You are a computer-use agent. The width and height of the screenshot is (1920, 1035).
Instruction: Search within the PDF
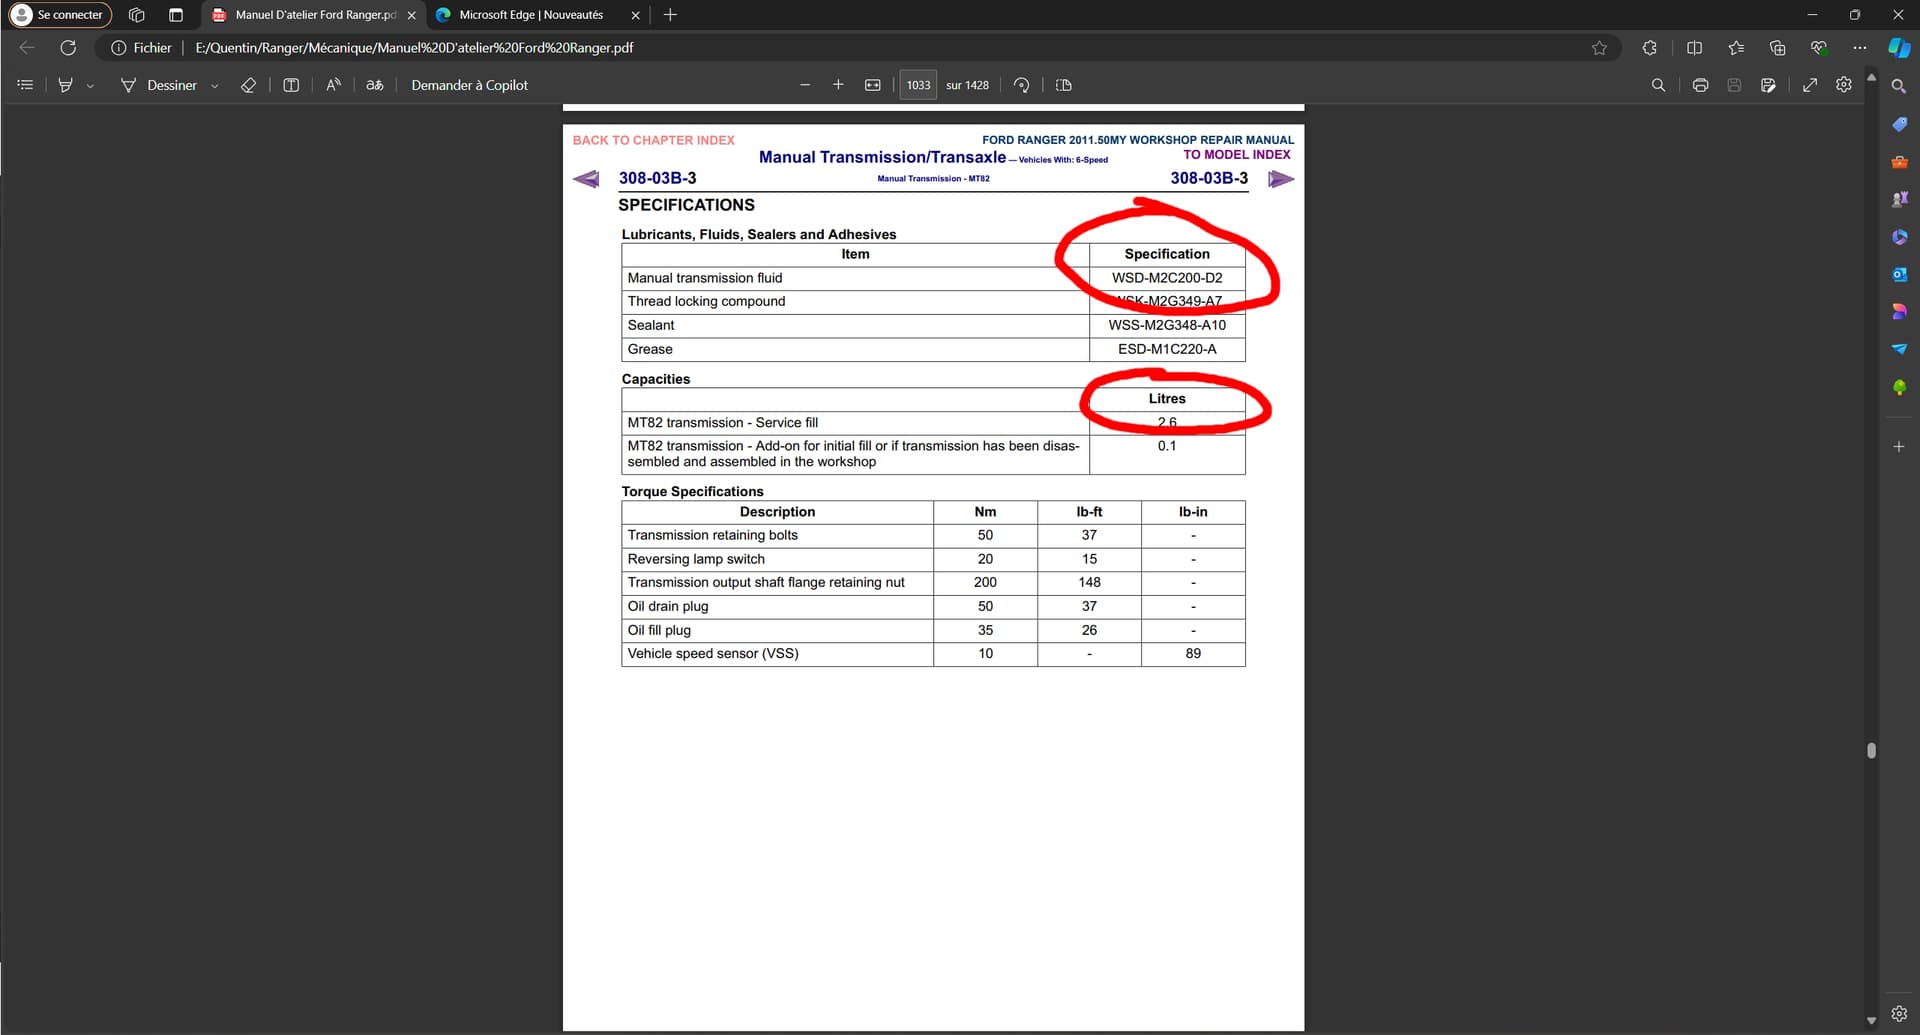[x=1658, y=85]
